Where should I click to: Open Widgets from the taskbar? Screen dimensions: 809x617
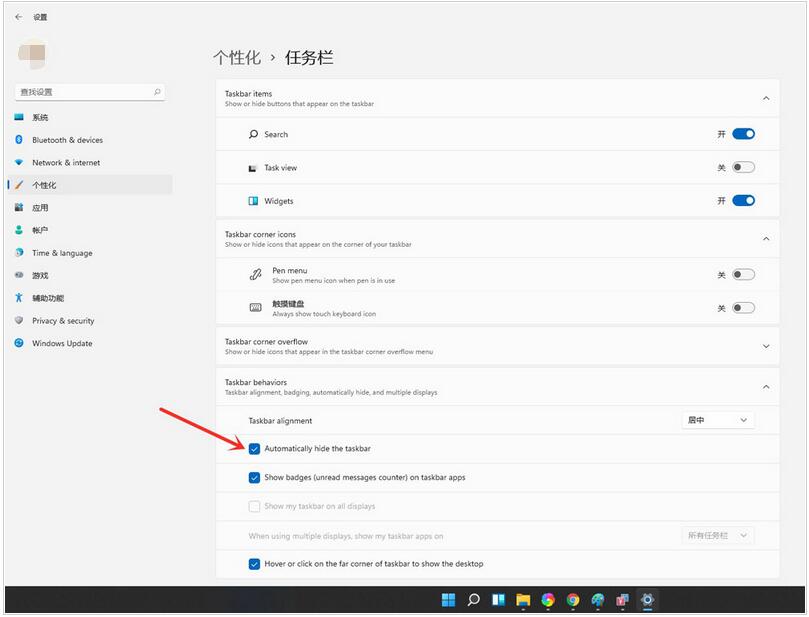[x=498, y=600]
